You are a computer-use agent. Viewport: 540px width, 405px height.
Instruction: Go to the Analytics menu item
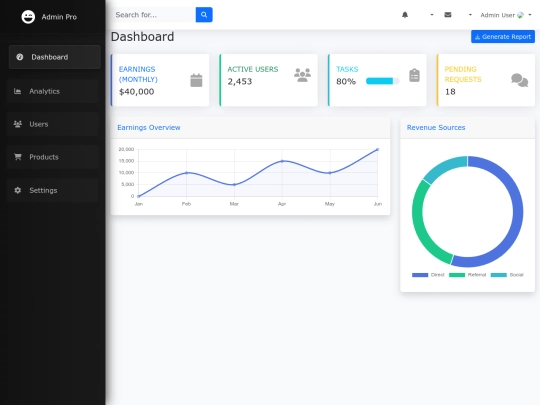tap(52, 91)
